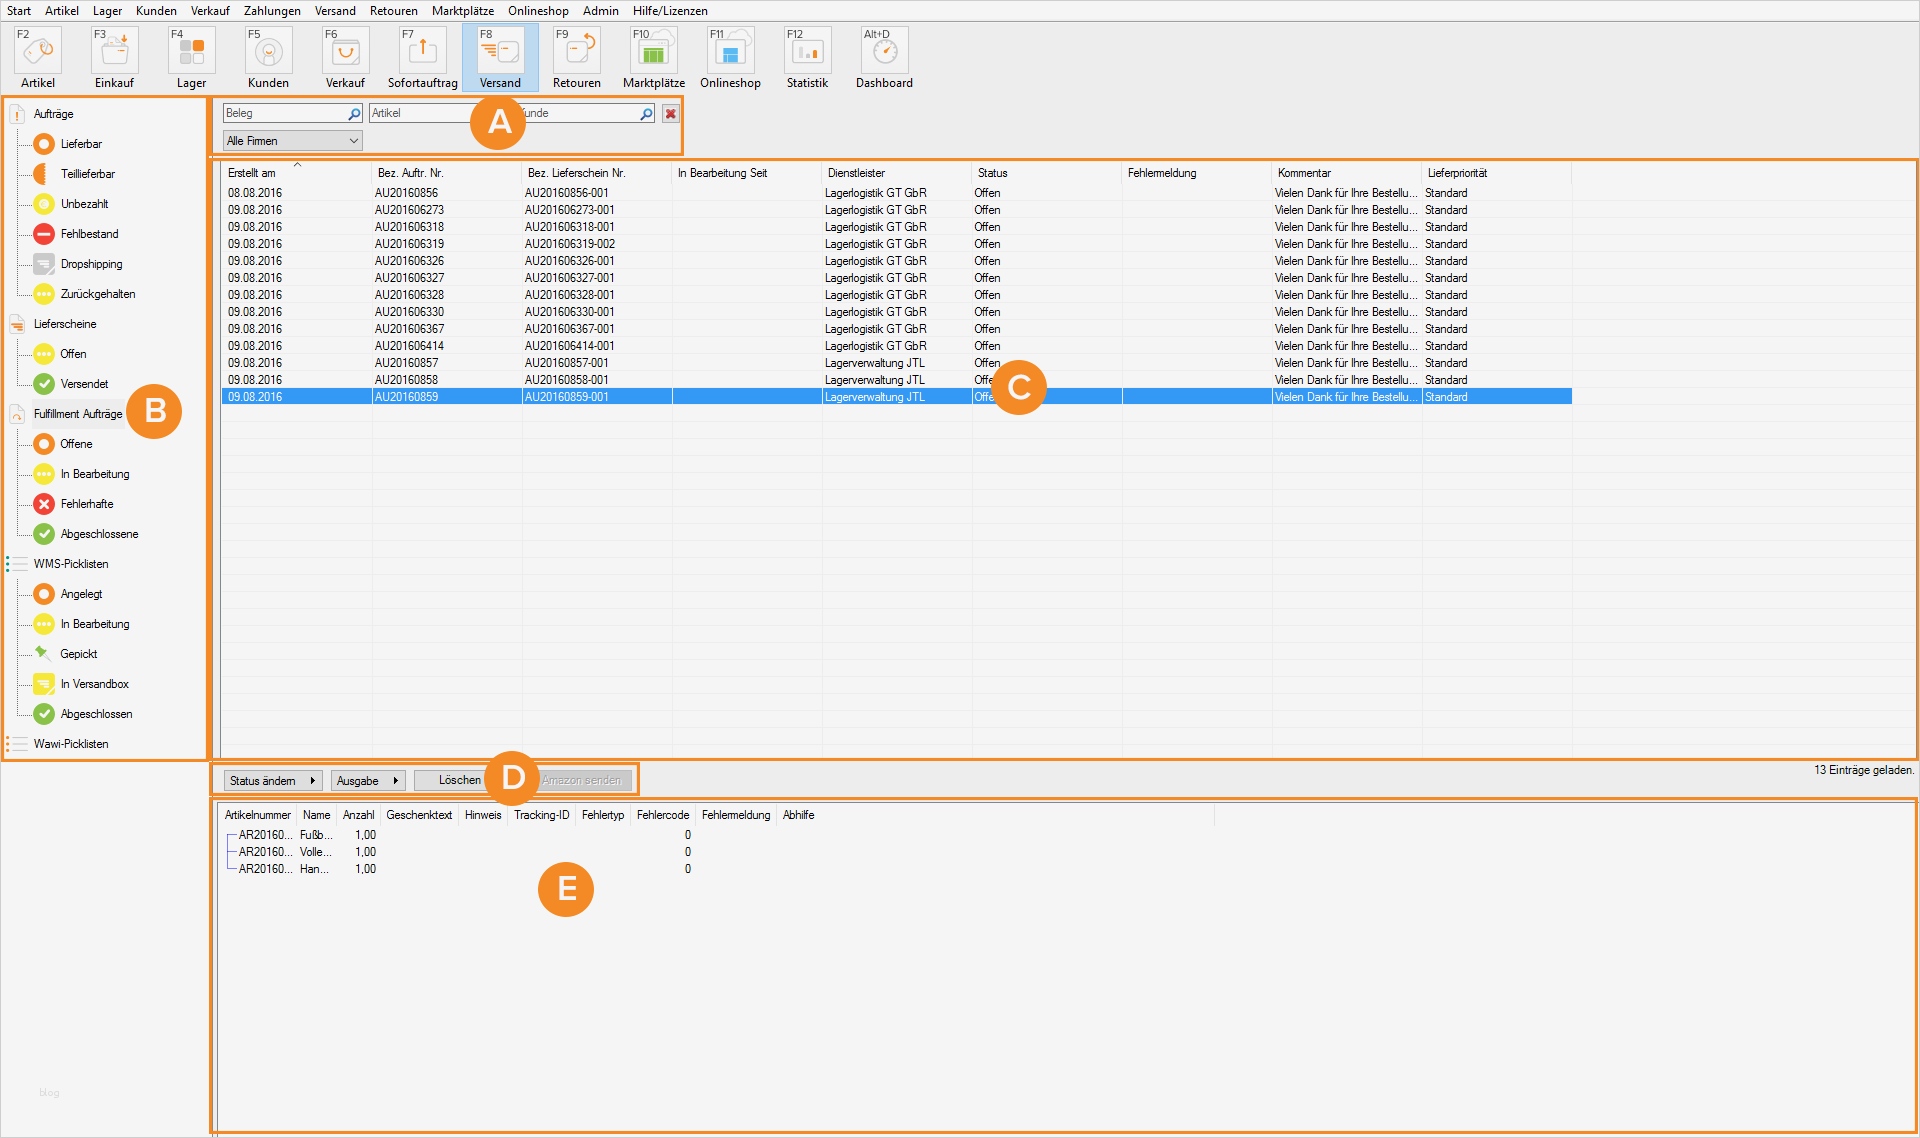1920x1138 pixels.
Task: Select the row for order AU201606330
Action: point(409,312)
